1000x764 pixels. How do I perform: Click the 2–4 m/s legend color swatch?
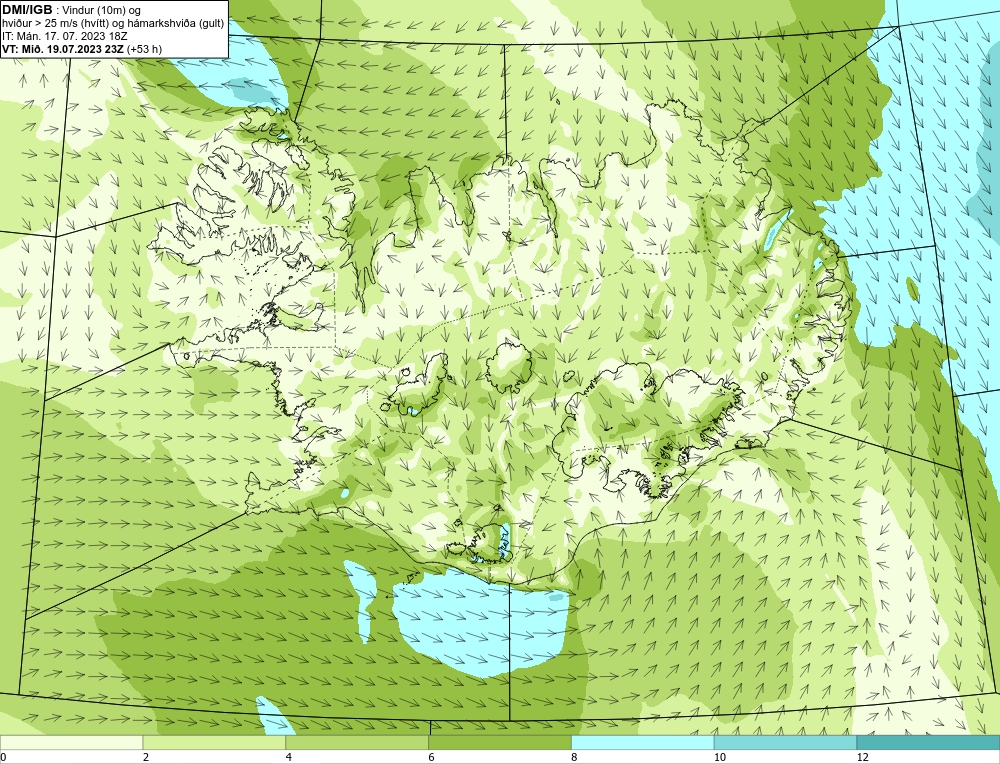tap(214, 743)
